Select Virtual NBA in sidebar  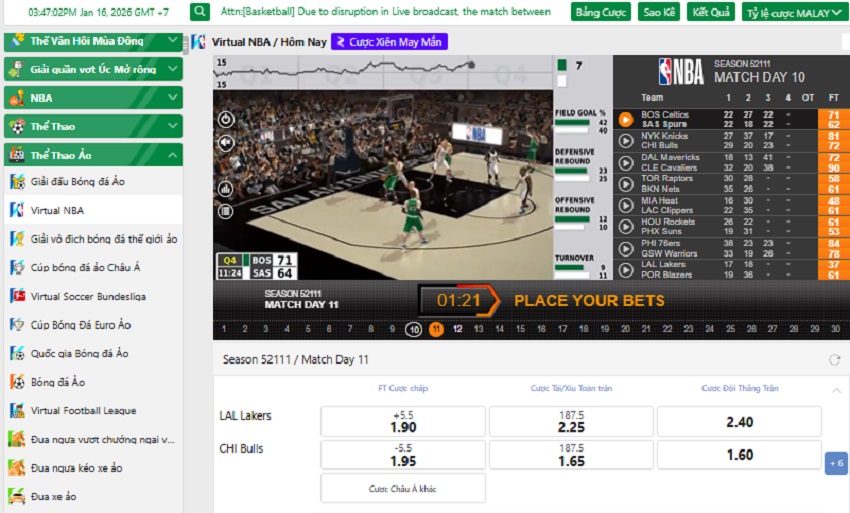tap(93, 210)
